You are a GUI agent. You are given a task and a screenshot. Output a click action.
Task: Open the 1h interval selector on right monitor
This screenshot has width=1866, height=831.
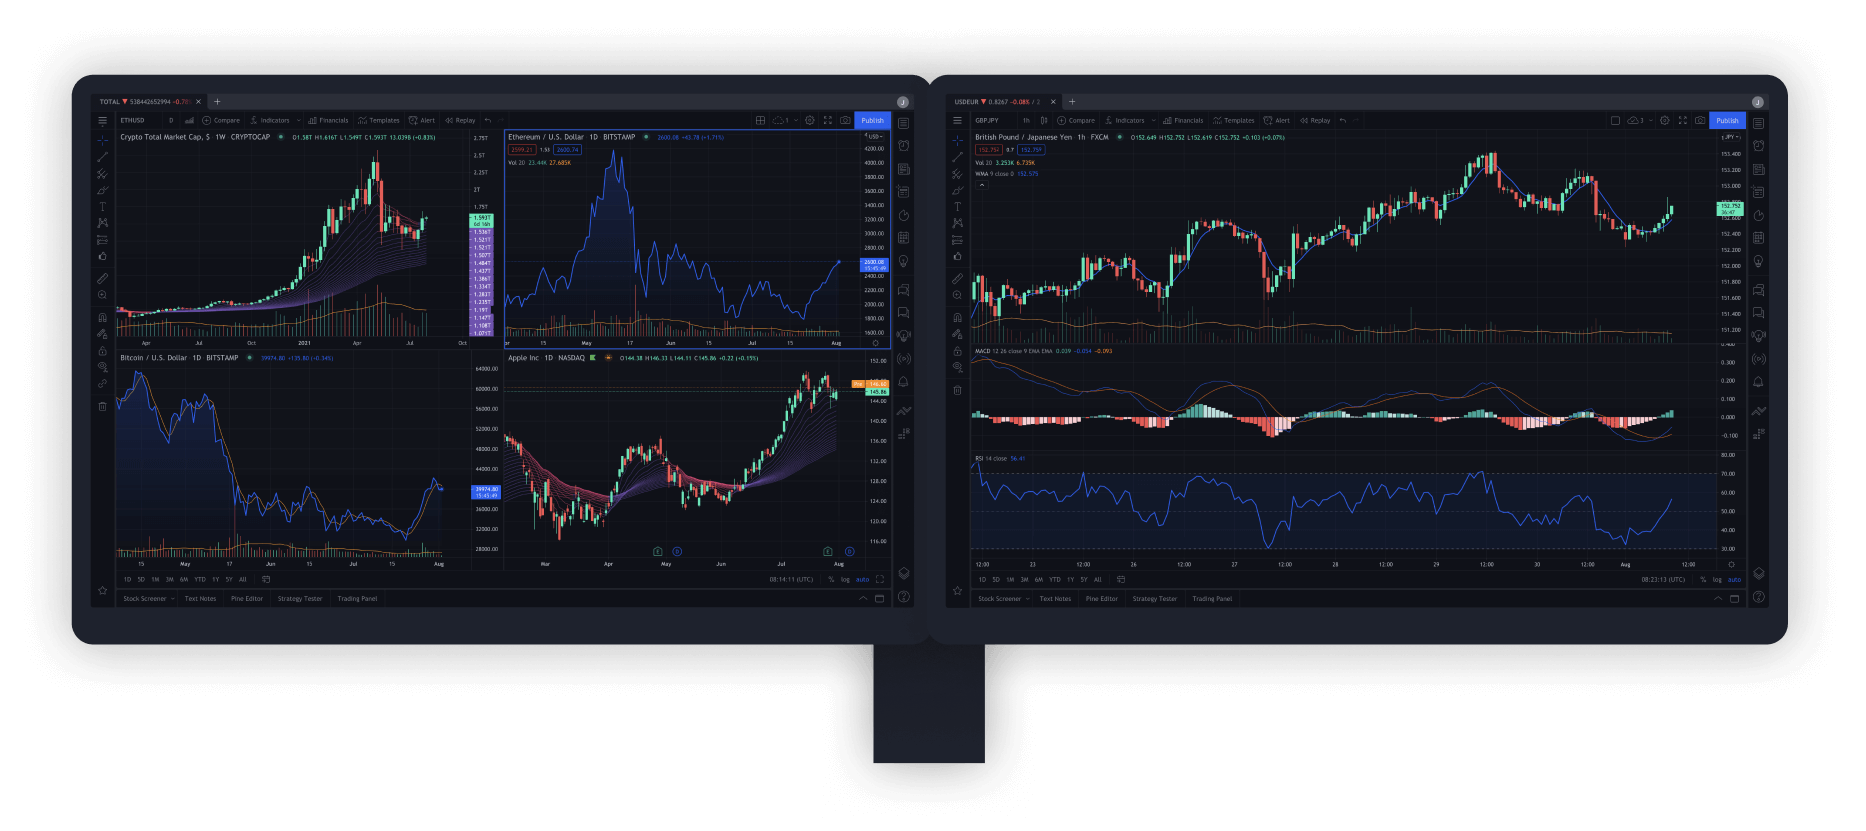click(1026, 120)
